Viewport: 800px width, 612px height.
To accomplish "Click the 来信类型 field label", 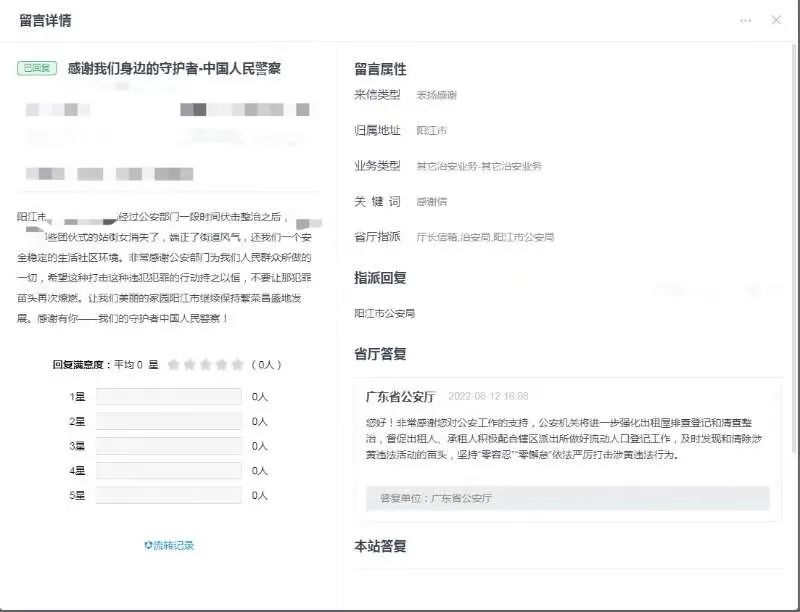I will tap(377, 95).
